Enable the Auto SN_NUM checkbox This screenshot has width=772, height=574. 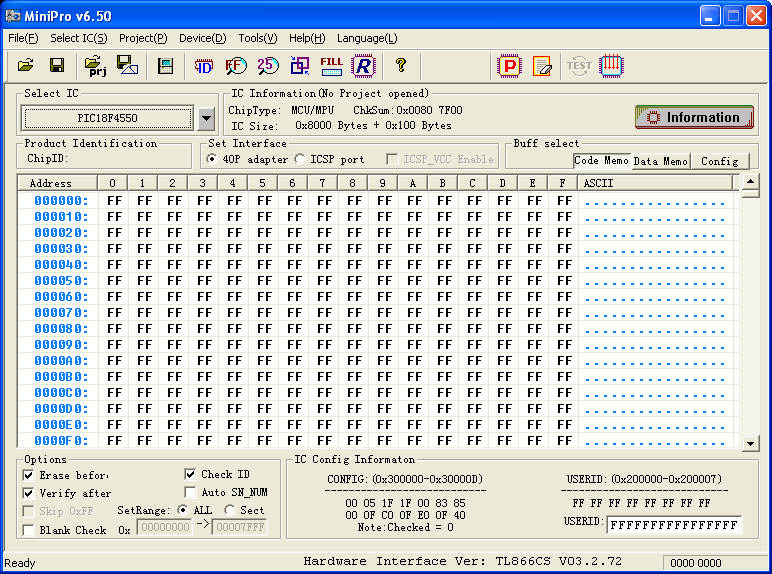(x=191, y=492)
